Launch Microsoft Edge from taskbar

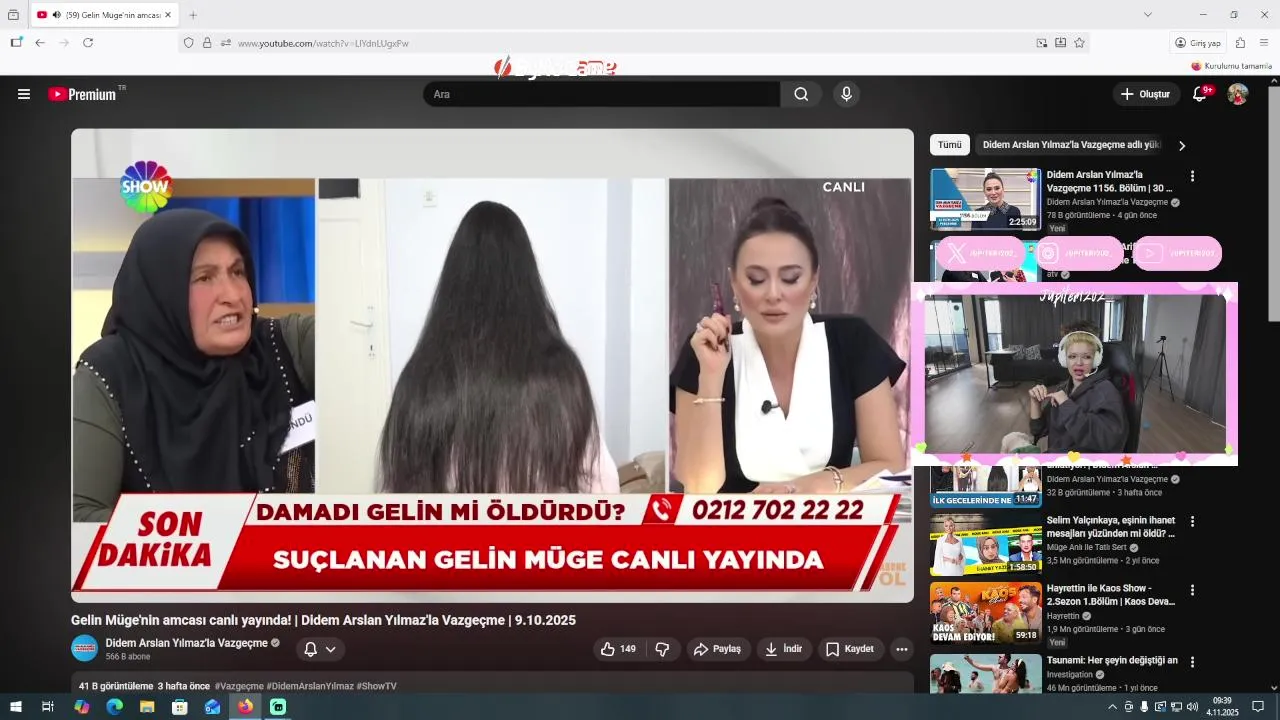click(114, 707)
